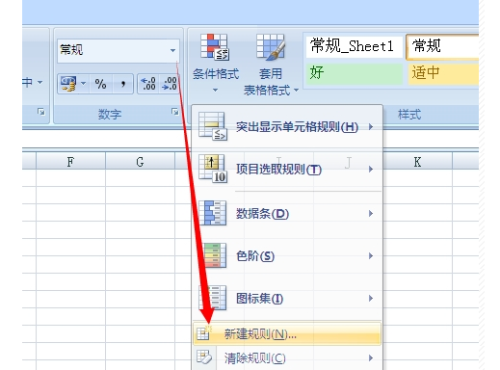Open the 常规 number format dropdown
The width and height of the screenshot is (500, 370).
pyautogui.click(x=173, y=50)
